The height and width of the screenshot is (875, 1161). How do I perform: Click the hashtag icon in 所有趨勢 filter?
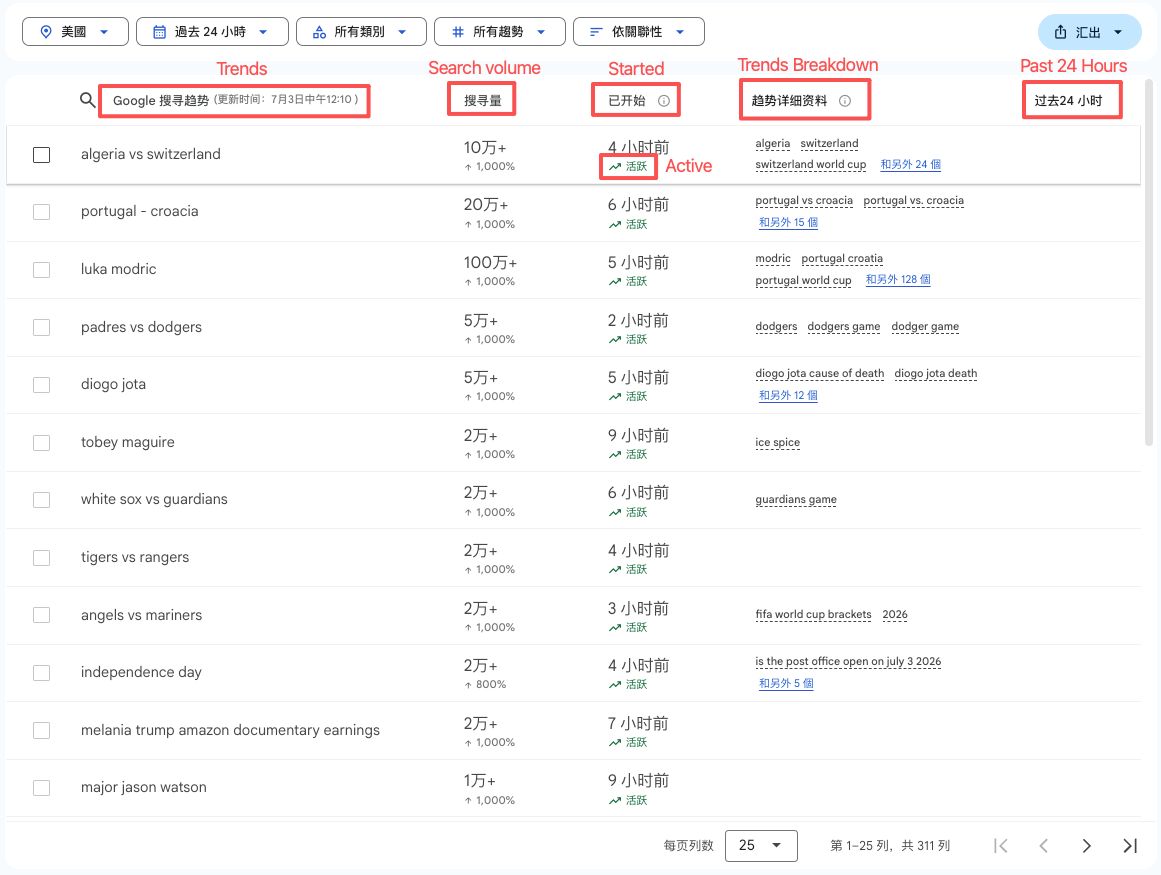(x=458, y=32)
